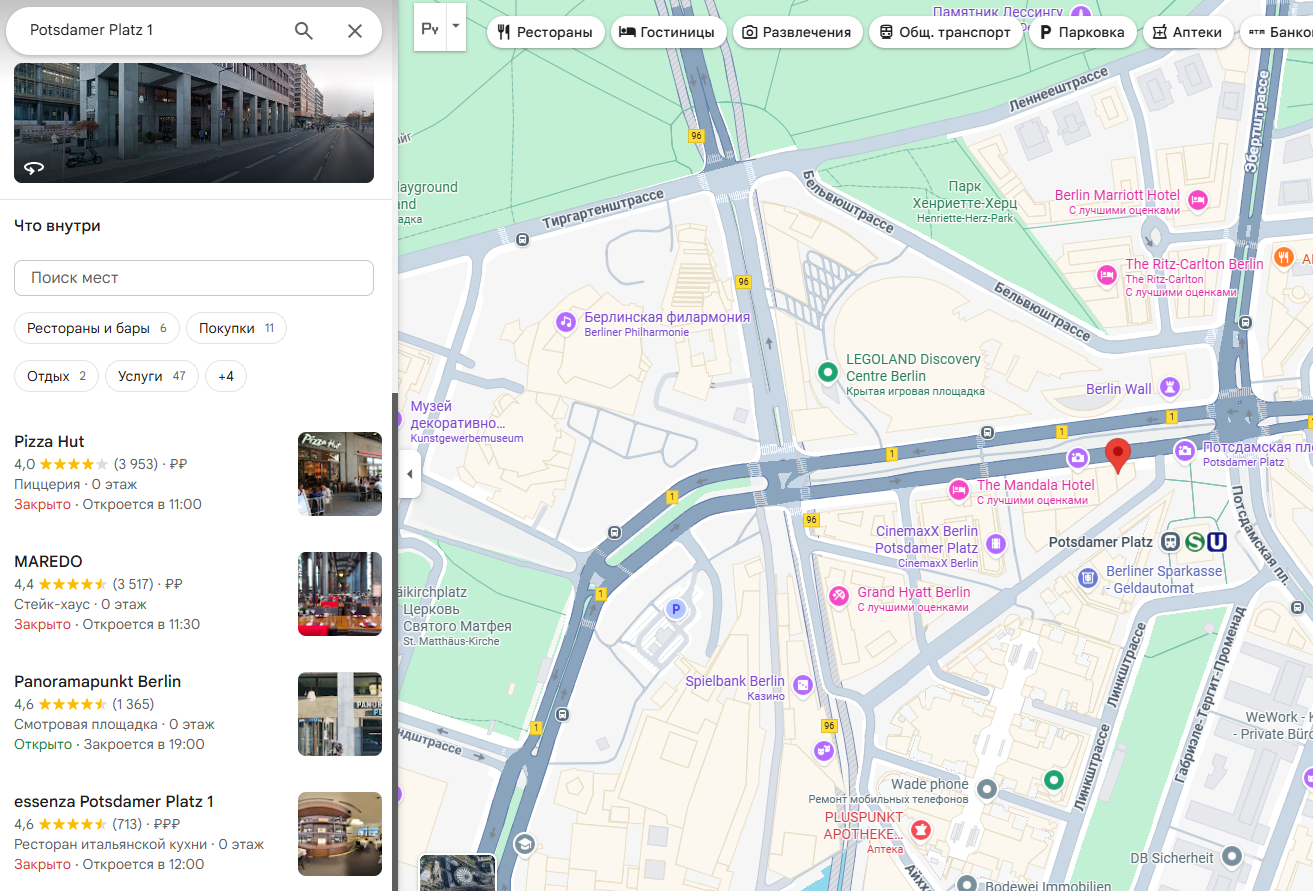Screen dimensions: 1313x891
Task: Click the LEGOLAND Discovery Centre green marker
Action: [x=827, y=372]
